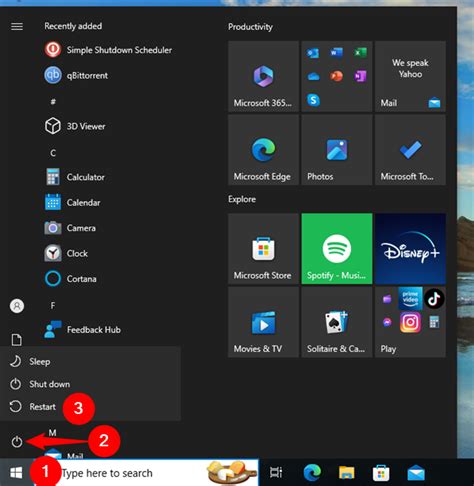The height and width of the screenshot is (486, 474).
Task: Click the Productivity group header
Action: (x=250, y=27)
